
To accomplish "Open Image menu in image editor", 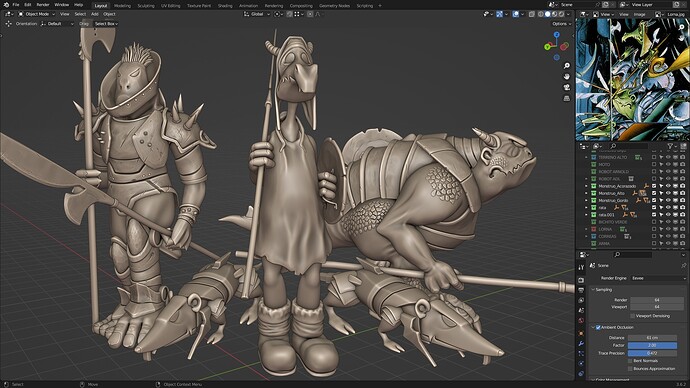I will tap(639, 14).
